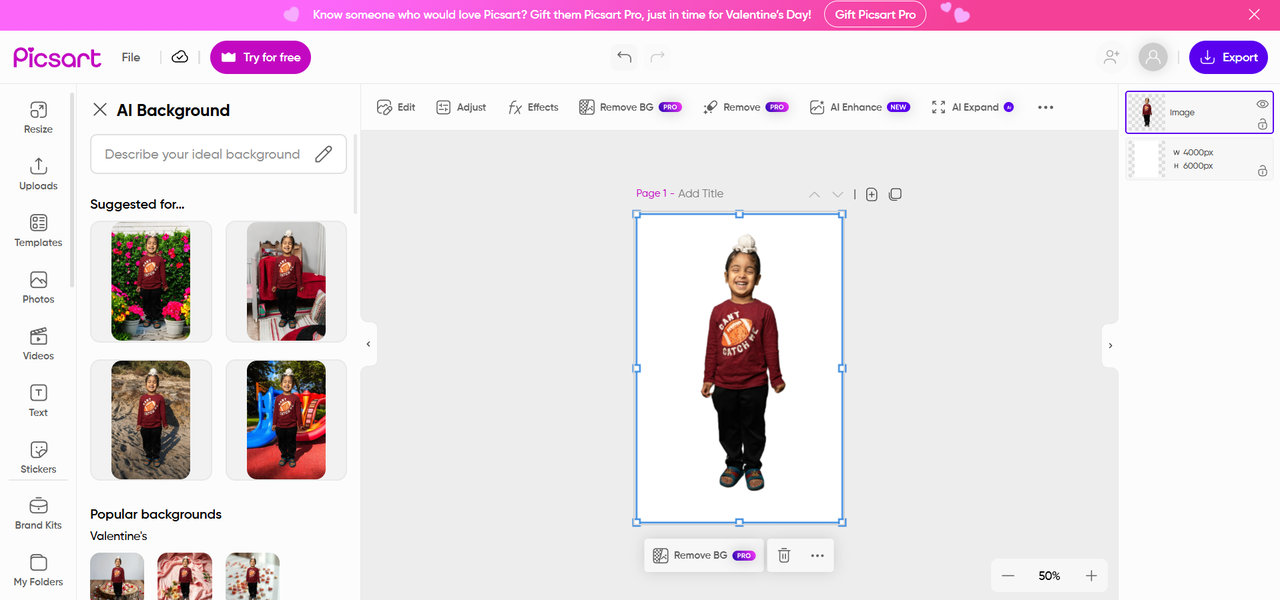The width and height of the screenshot is (1280, 600).
Task: Decrease zoom with the minus control
Action: (1008, 575)
